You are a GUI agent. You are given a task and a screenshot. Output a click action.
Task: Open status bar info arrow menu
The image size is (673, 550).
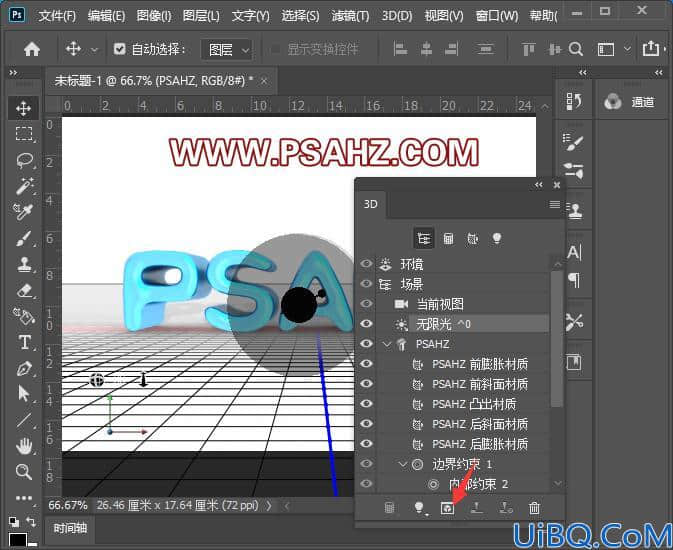pyautogui.click(x=269, y=505)
